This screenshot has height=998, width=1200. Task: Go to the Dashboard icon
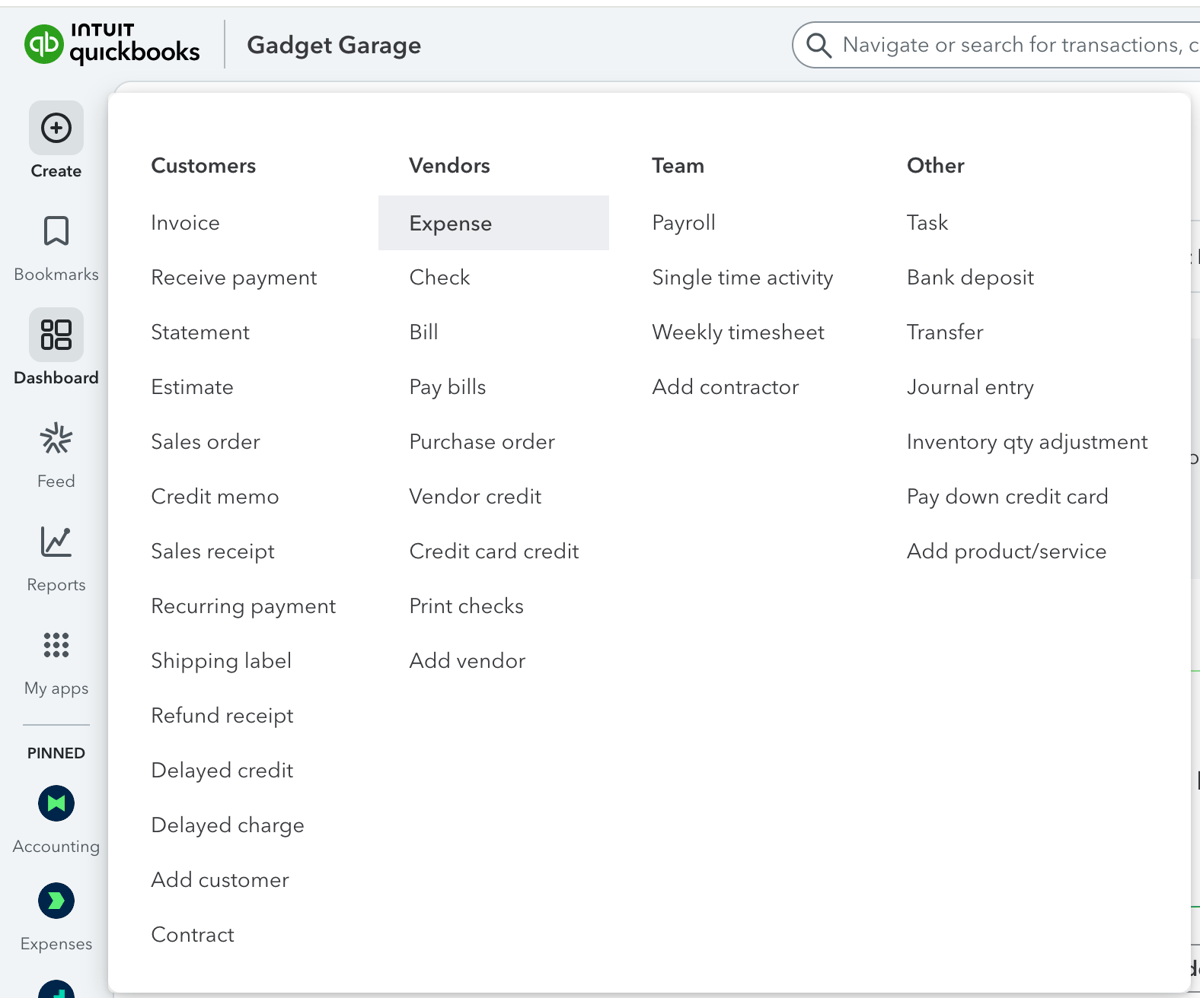click(x=56, y=335)
